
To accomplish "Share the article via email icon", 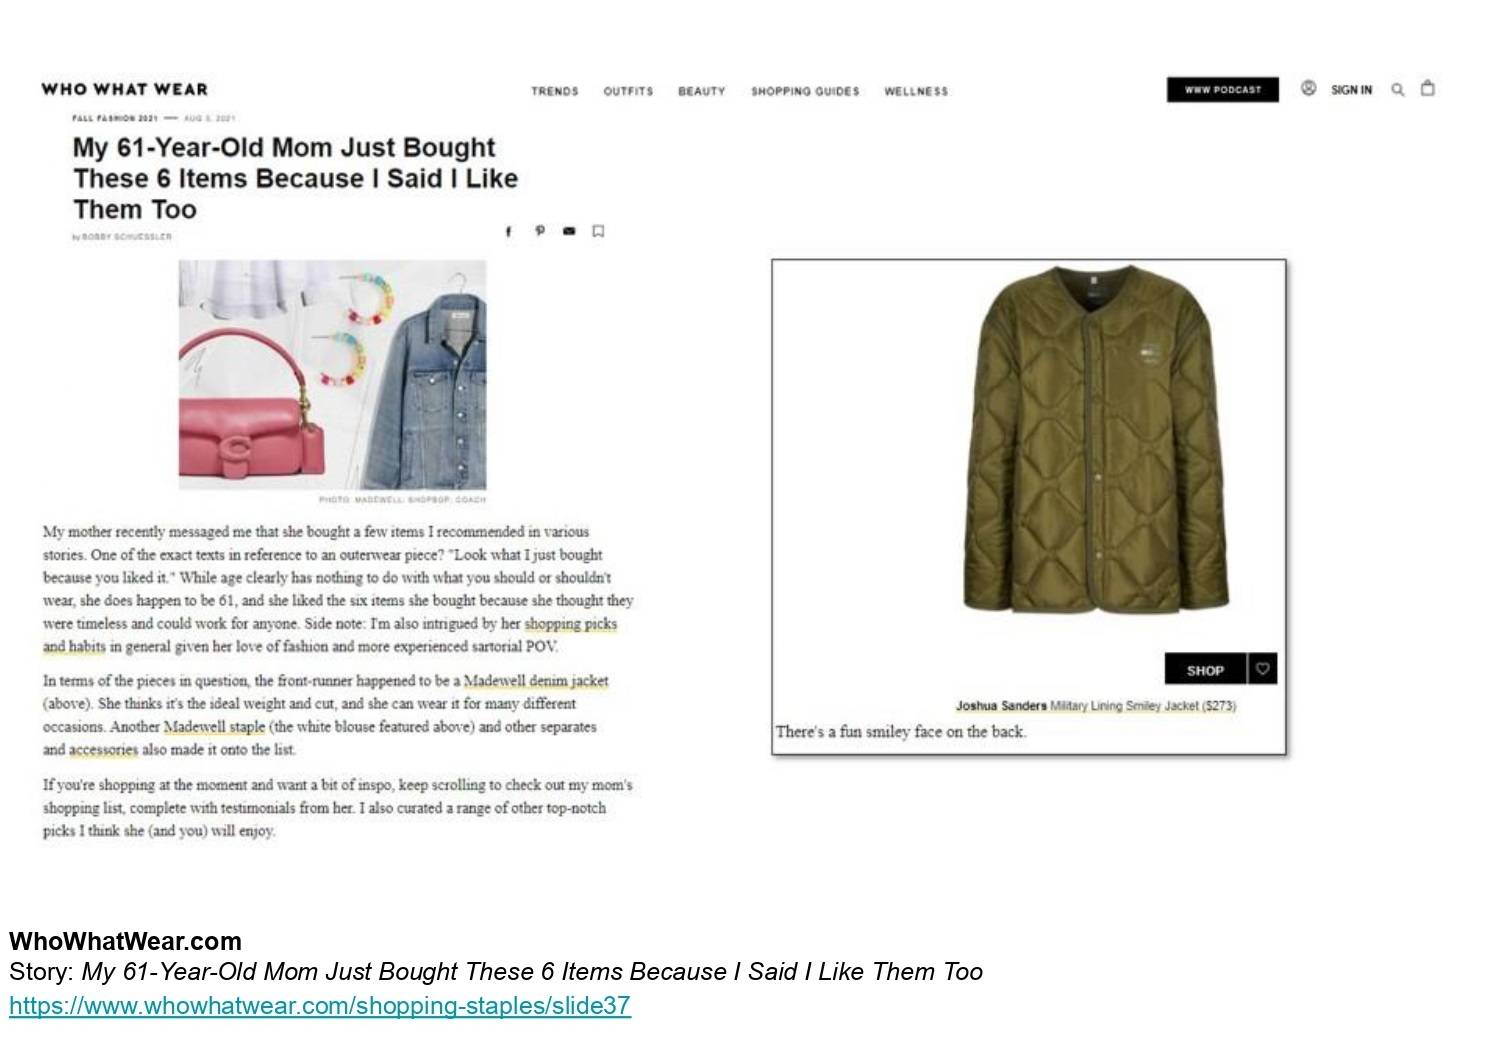I will (569, 231).
